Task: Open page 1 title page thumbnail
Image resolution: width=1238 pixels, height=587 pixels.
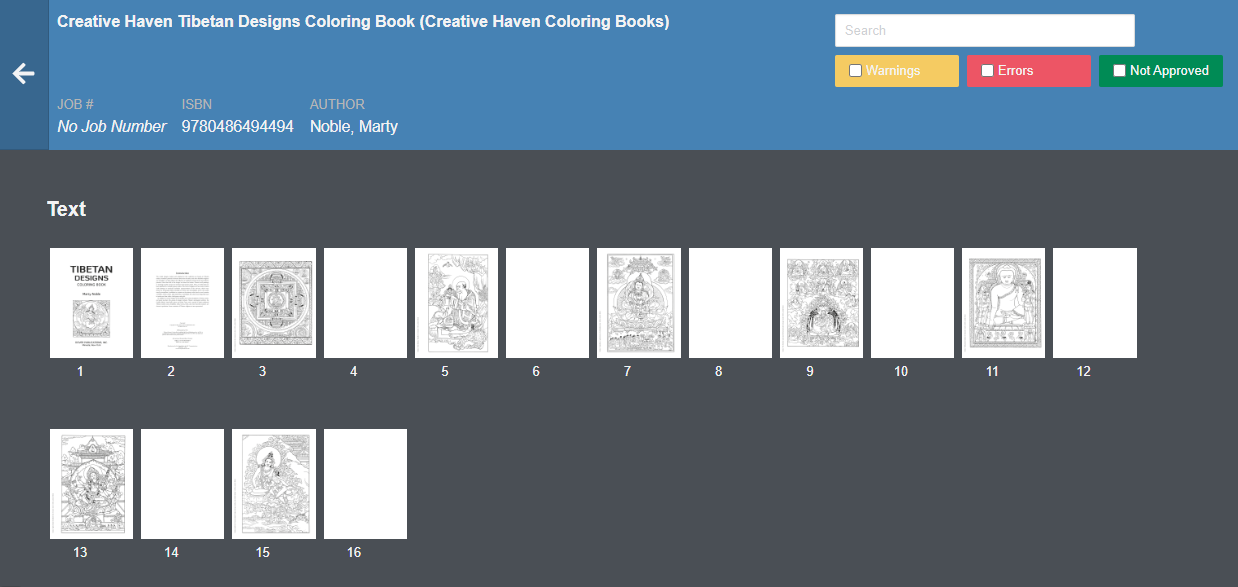Action: click(x=91, y=303)
